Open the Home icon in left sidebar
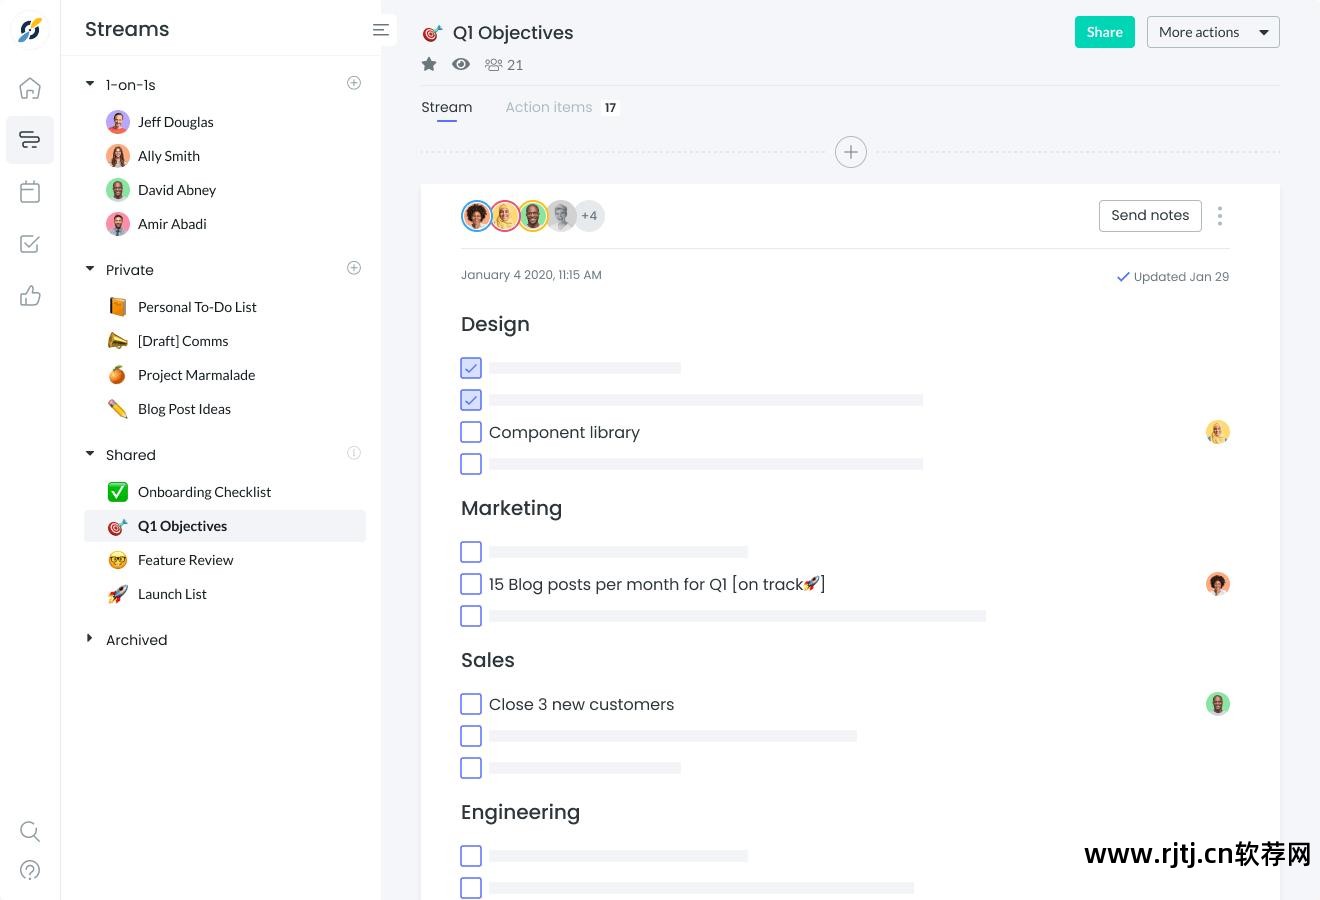Viewport: 1320px width, 900px height. (x=30, y=88)
